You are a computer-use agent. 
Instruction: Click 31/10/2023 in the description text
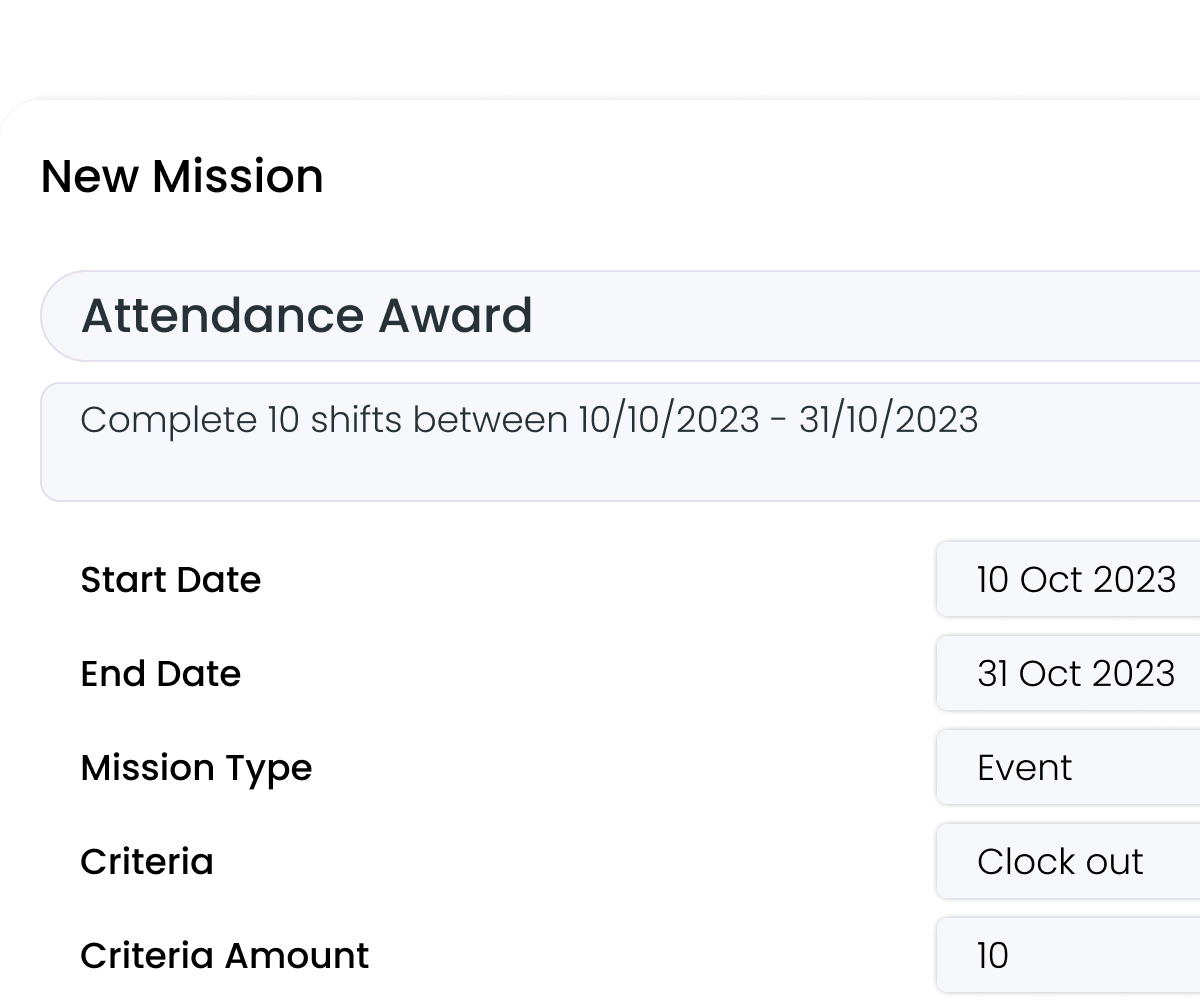click(888, 420)
